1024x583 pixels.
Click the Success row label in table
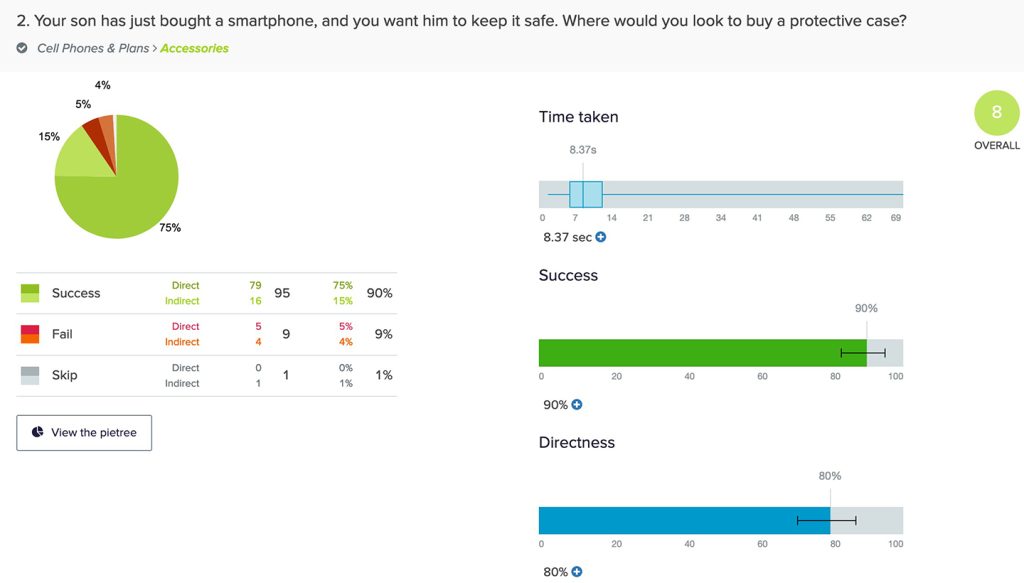point(76,293)
